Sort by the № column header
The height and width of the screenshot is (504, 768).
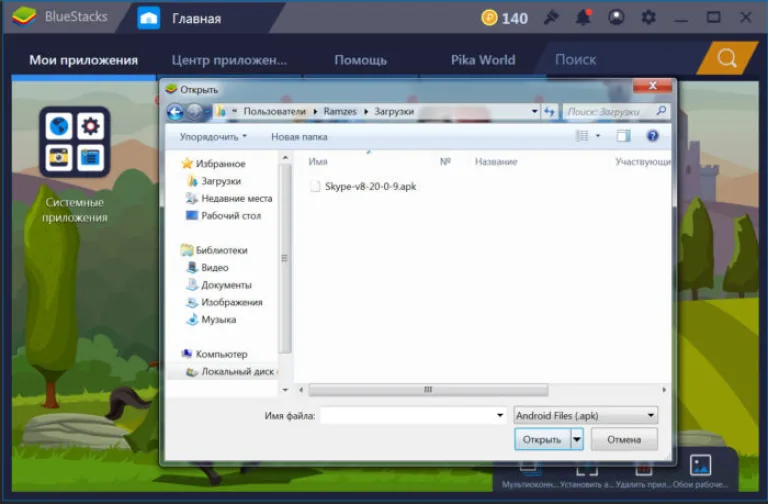click(445, 161)
